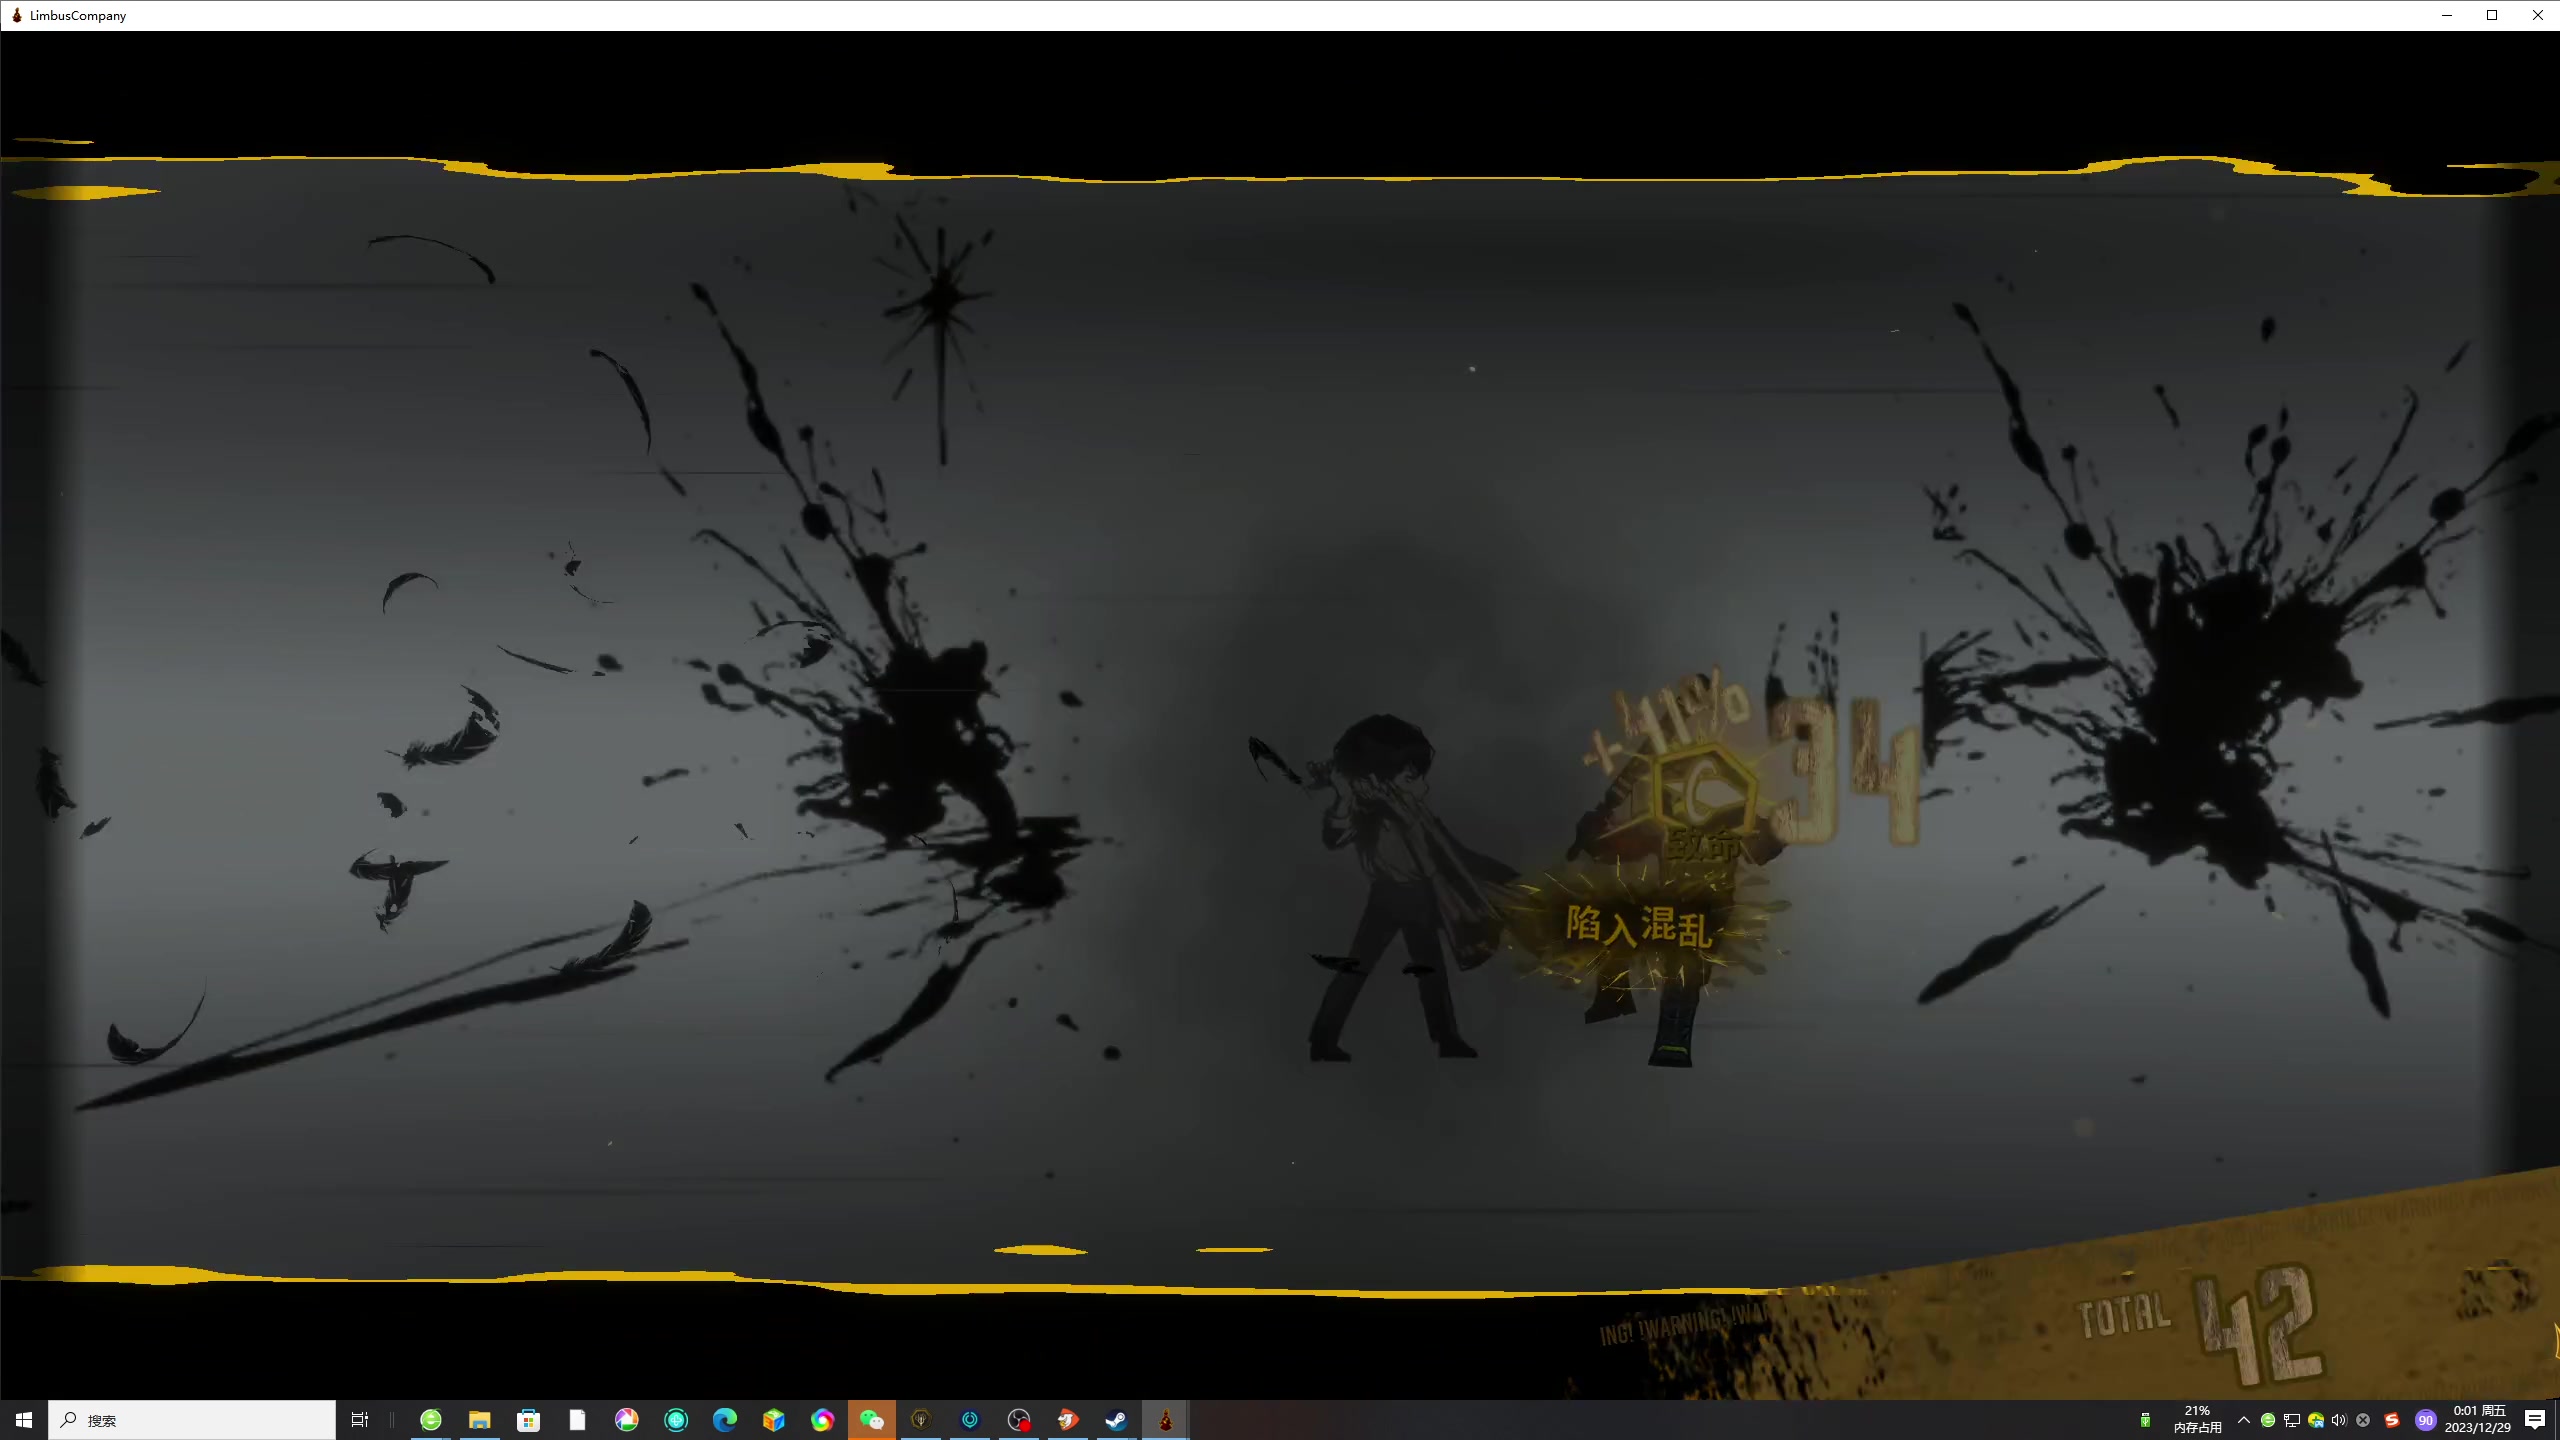Click the network tray icon
This screenshot has width=2560, height=1440.
coord(2292,1420)
